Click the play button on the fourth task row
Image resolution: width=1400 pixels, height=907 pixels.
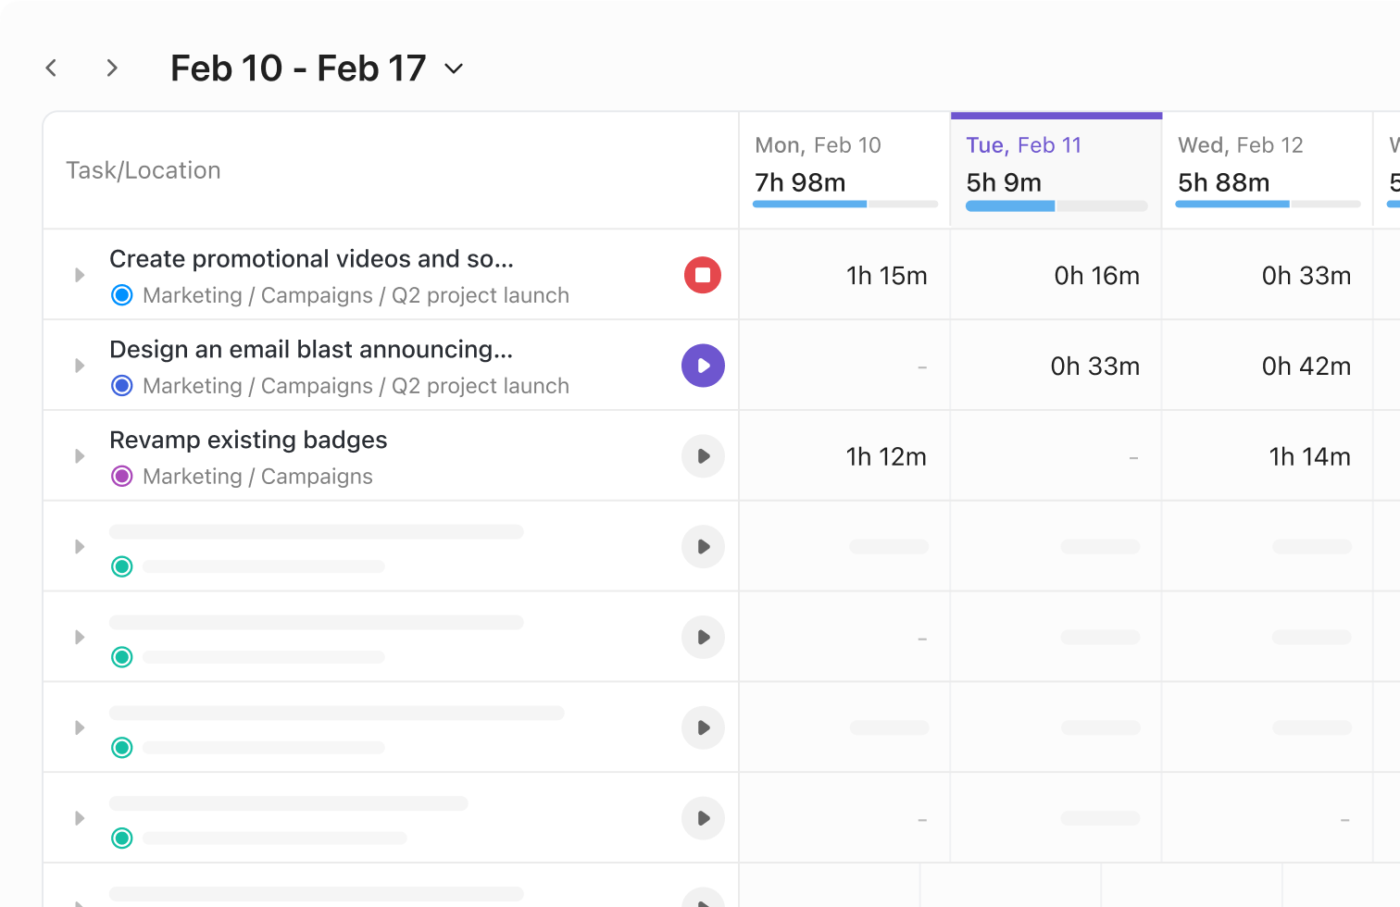coord(702,546)
